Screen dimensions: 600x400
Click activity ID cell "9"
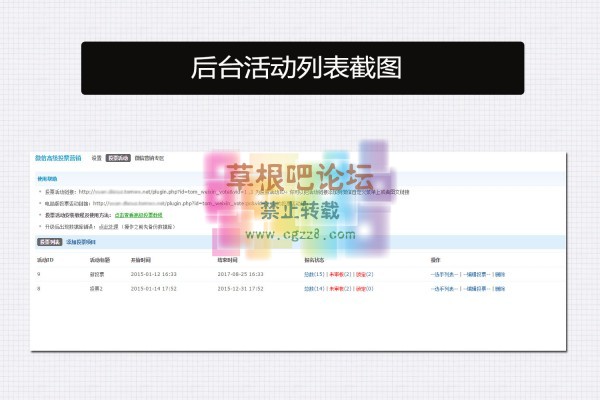38,274
